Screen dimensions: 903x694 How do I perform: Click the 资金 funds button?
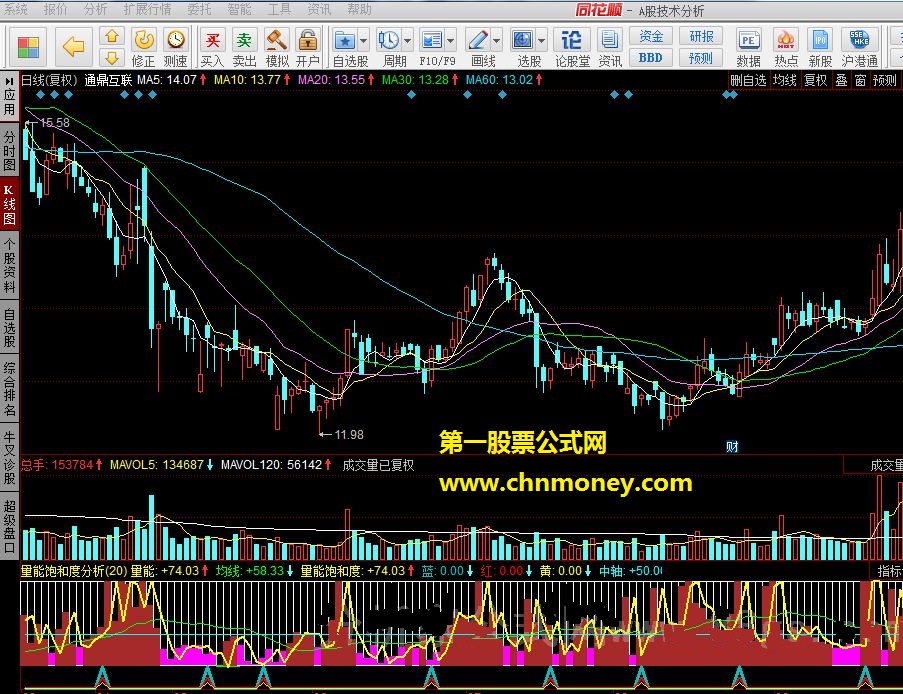coord(651,36)
